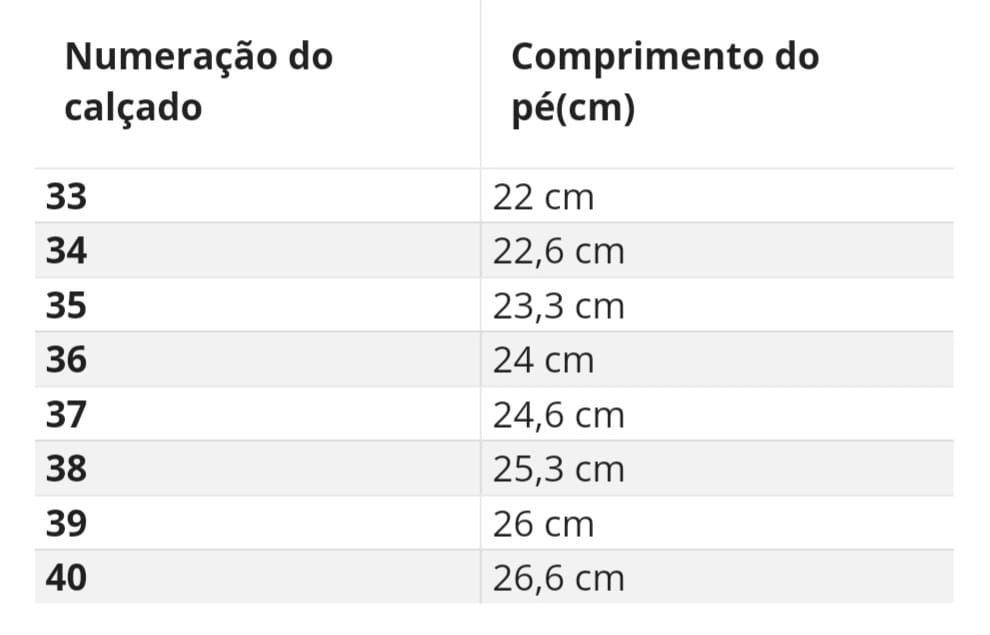Select shoe size 40 cell
990x635 pixels.
[x=67, y=577]
